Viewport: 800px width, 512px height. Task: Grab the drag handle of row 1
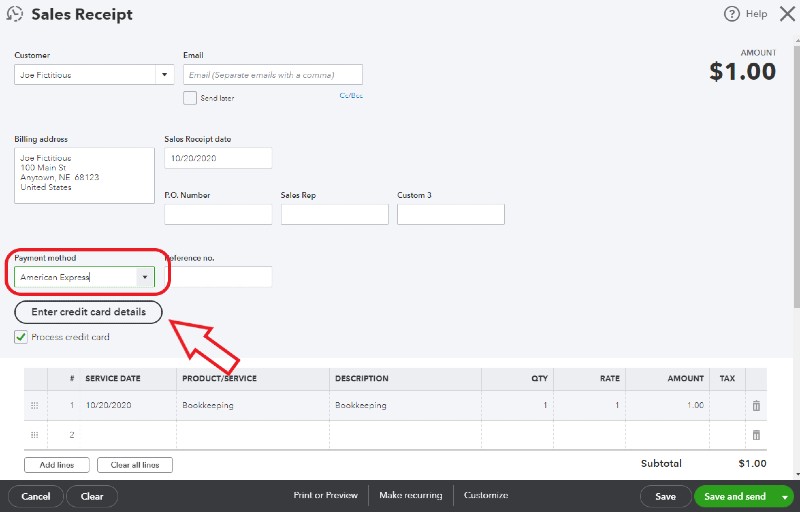[x=34, y=405]
